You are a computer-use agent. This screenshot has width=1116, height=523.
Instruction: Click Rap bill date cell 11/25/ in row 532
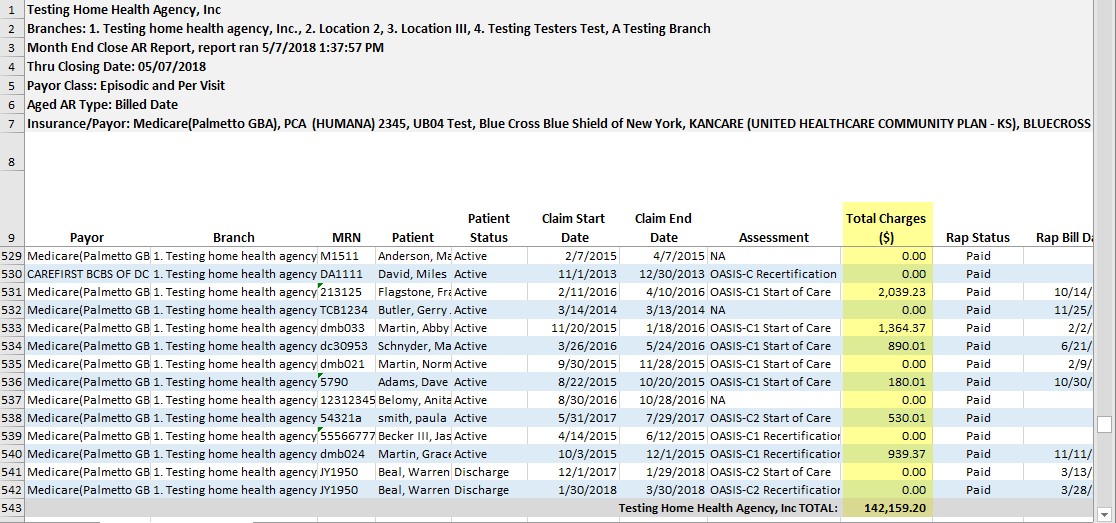point(1057,310)
